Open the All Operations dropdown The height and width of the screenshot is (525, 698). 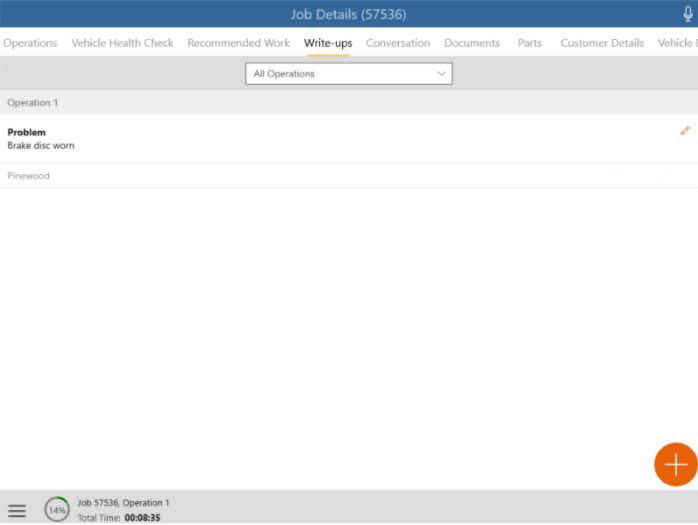click(349, 73)
